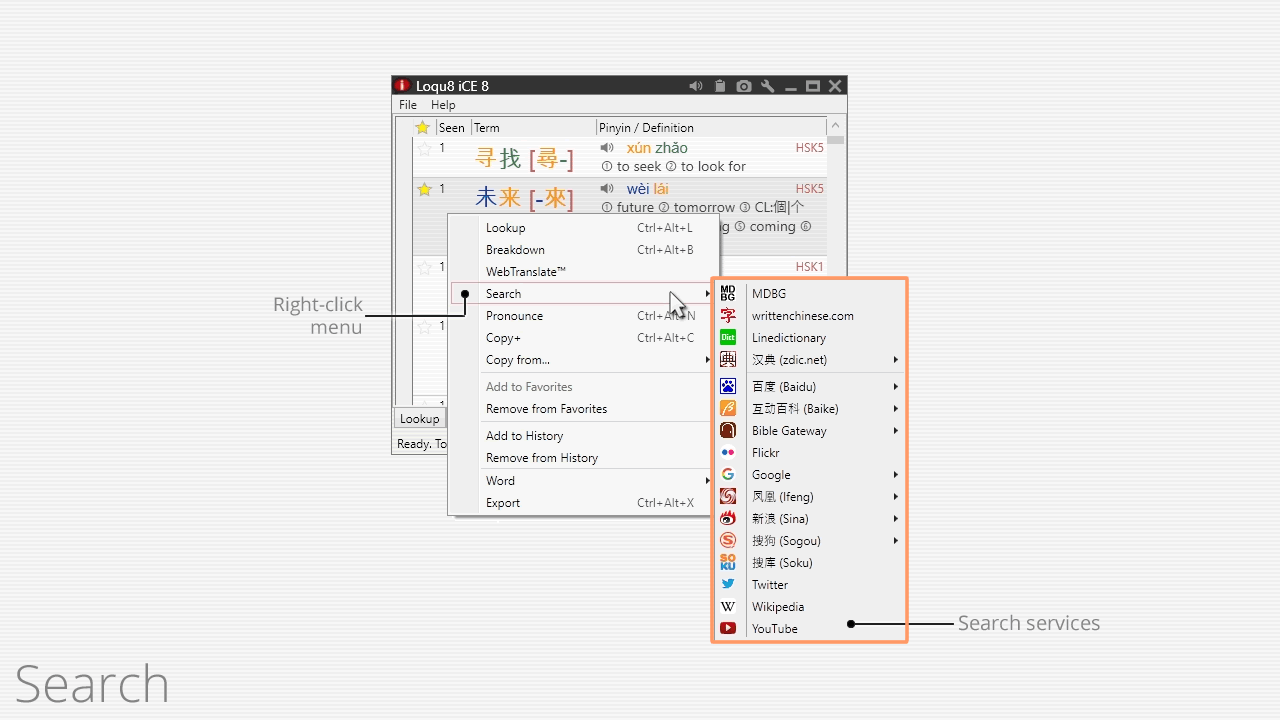Play audio for xún zhǎo pronunciation
Viewport: 1280px width, 720px height.
click(x=607, y=148)
